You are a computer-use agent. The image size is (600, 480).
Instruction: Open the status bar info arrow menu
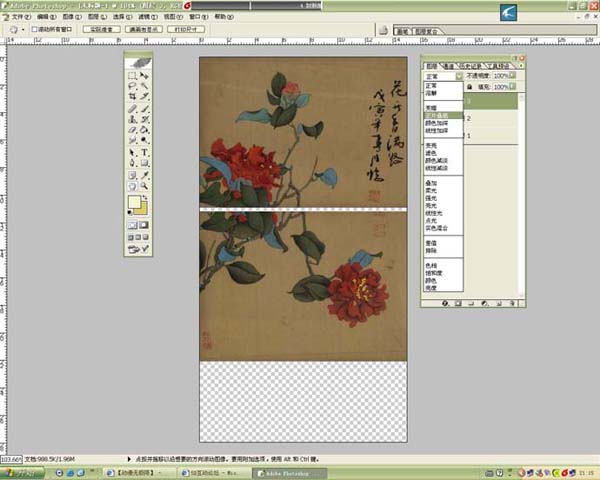tap(129, 459)
